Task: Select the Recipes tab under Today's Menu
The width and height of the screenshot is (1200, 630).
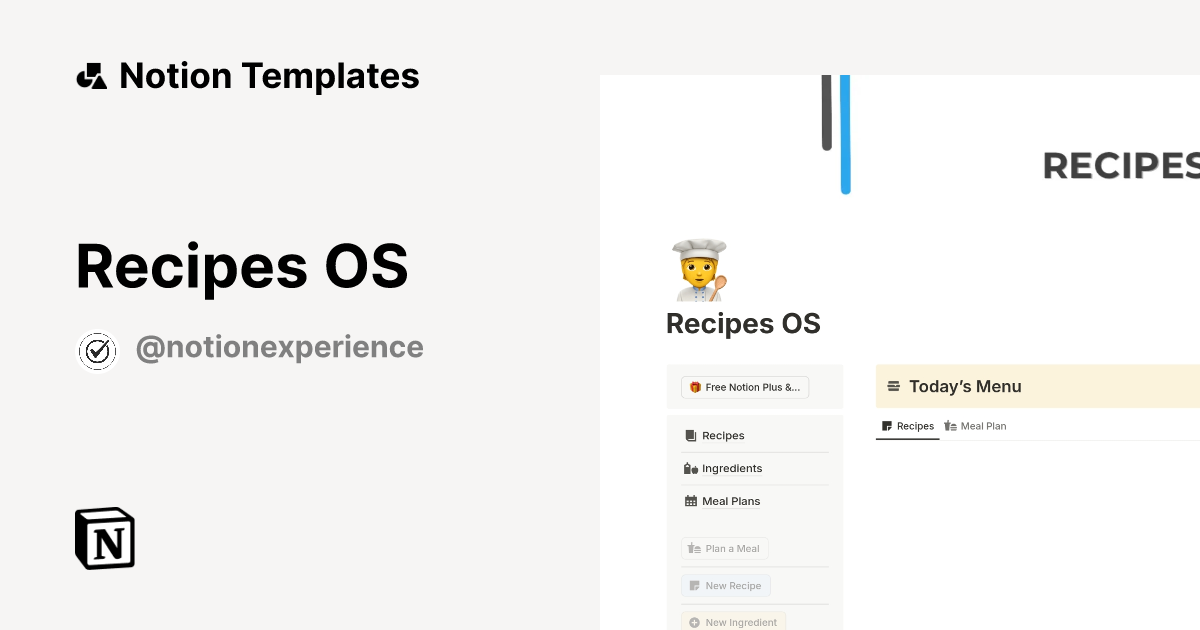Action: click(x=907, y=426)
